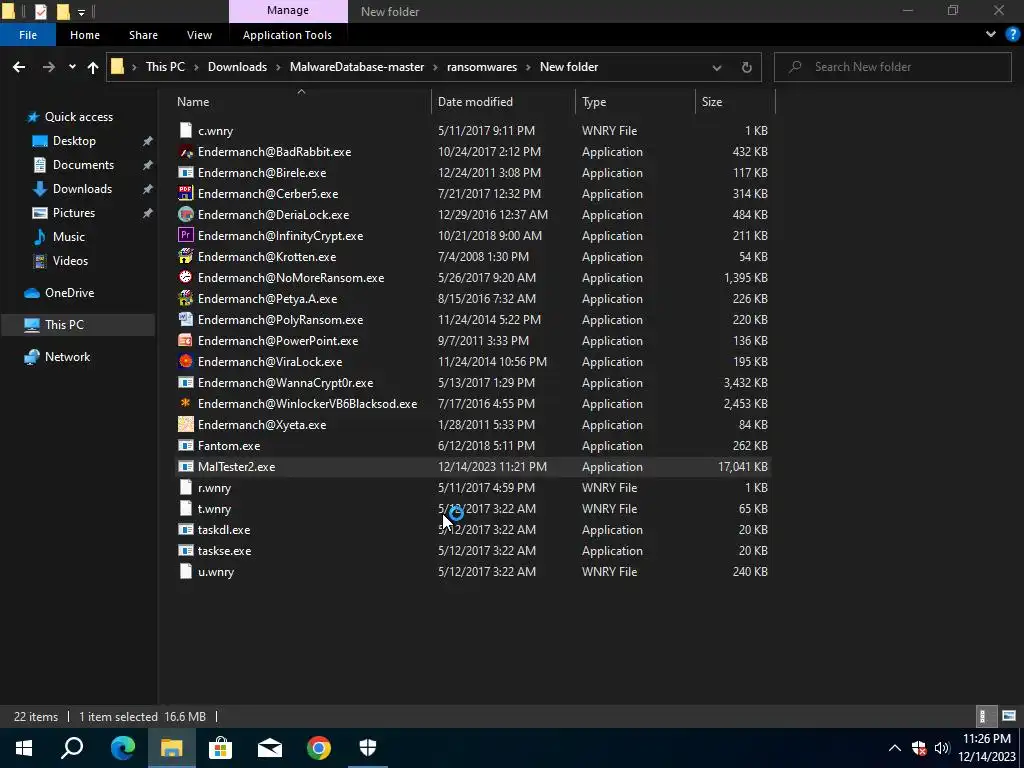Select the taskdl.exe file name

click(224, 530)
